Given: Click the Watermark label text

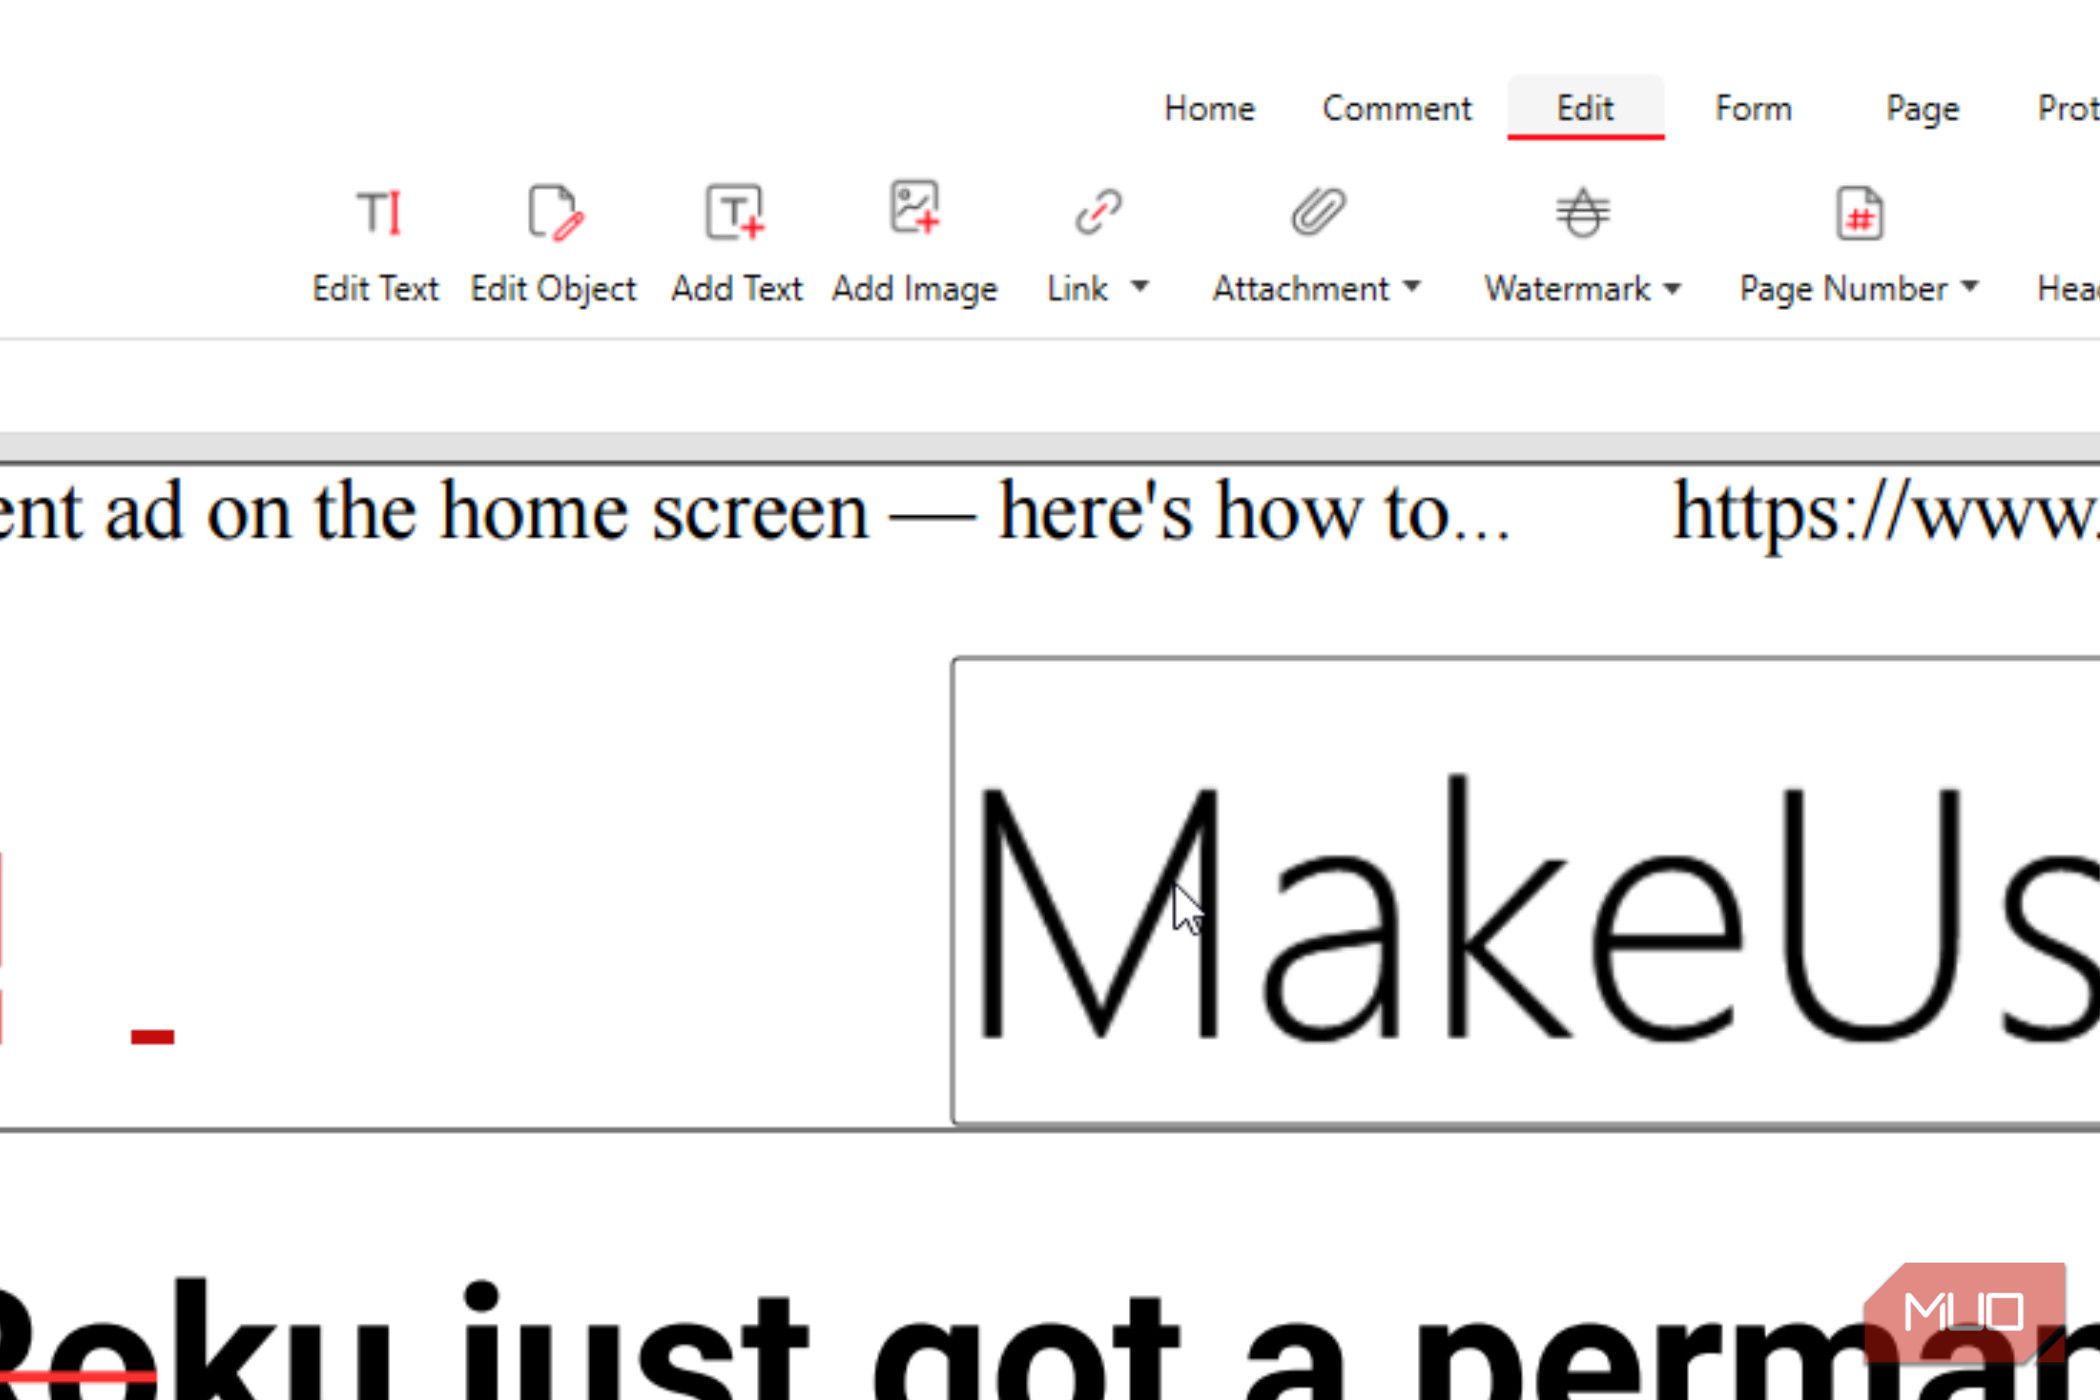Looking at the screenshot, I should click(x=1567, y=289).
